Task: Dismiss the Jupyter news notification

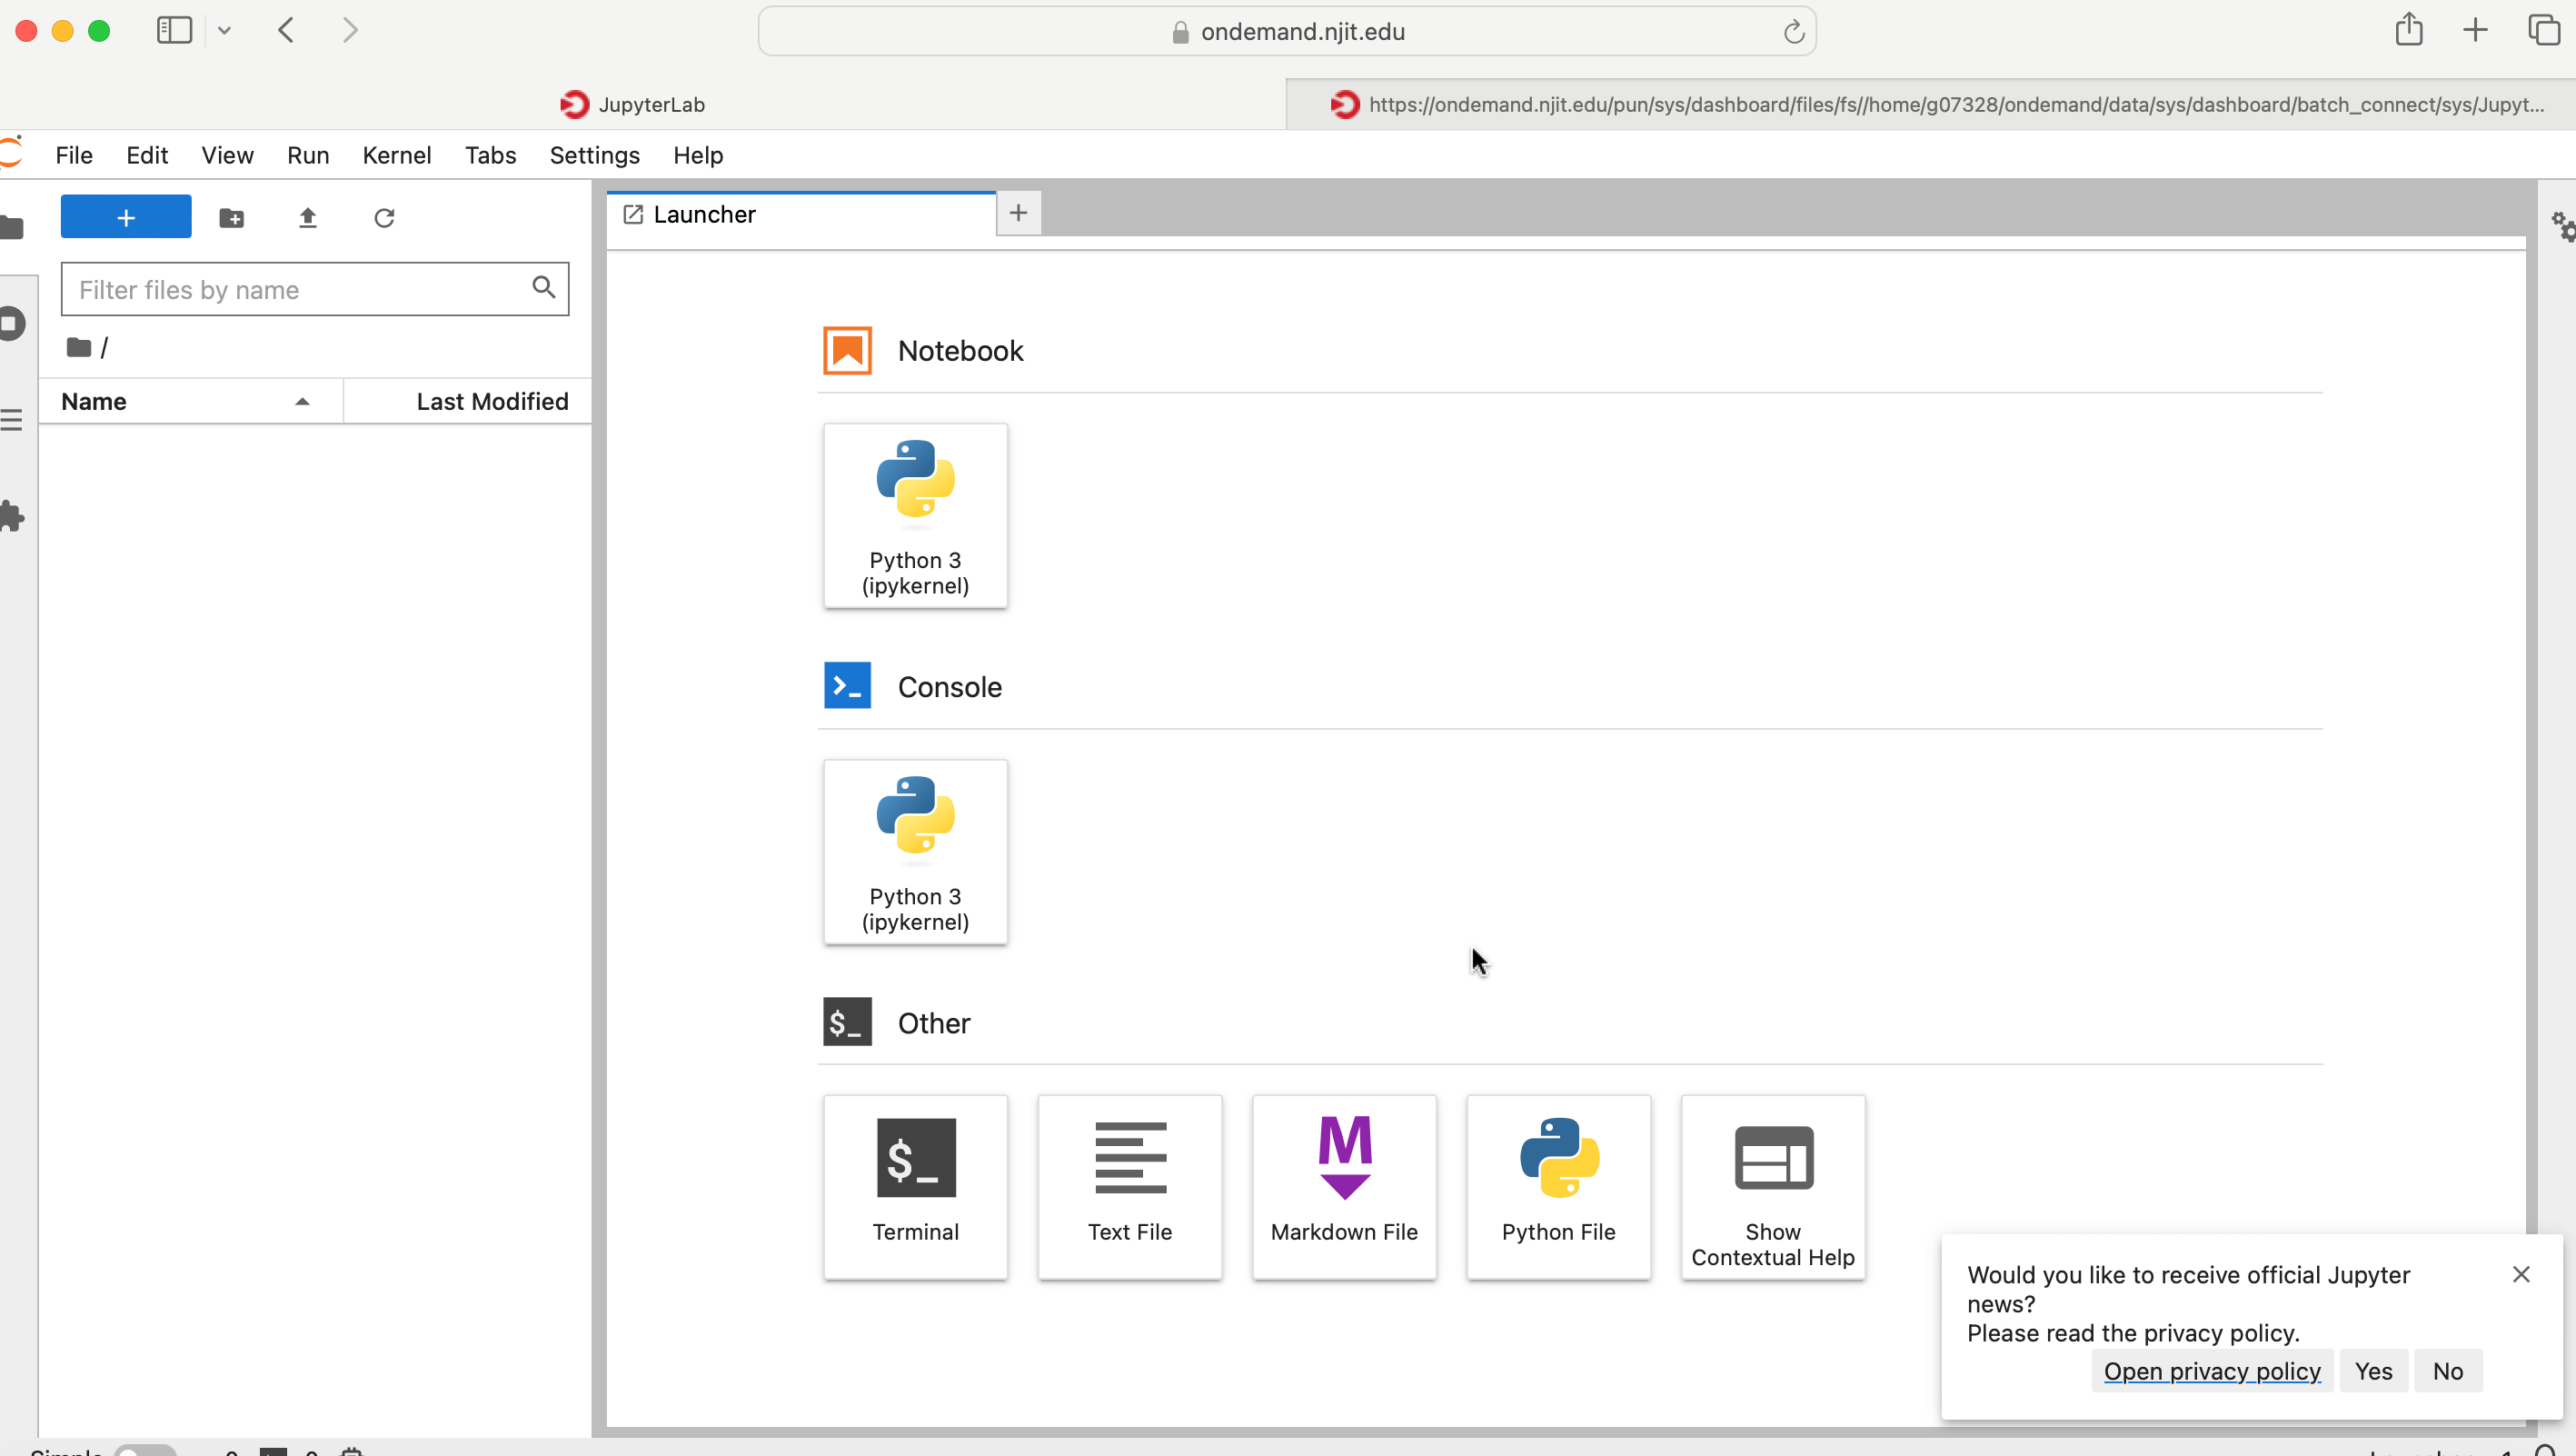Action: [2521, 1274]
